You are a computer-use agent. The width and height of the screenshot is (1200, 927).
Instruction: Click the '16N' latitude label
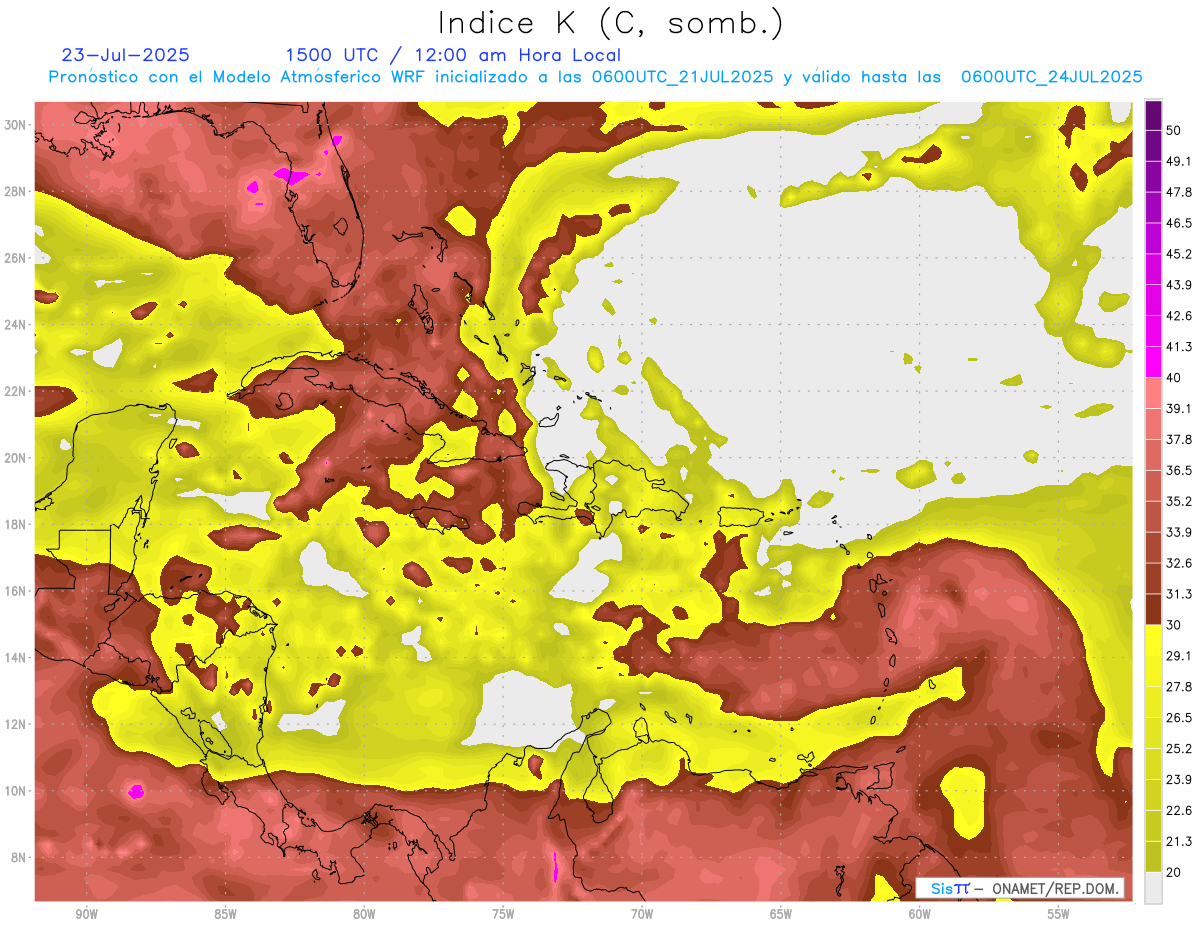(x=14, y=591)
